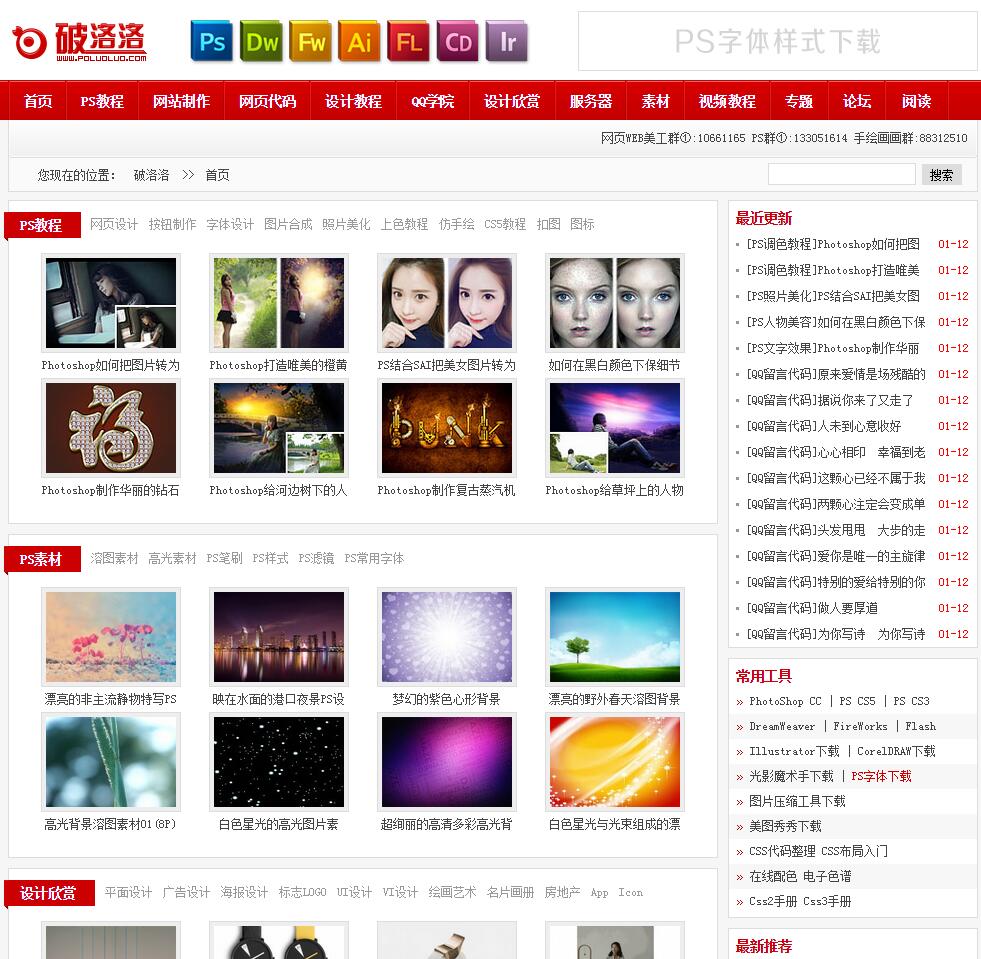The image size is (981, 959).
Task: Open 网页代码 navigation item
Action: click(267, 101)
